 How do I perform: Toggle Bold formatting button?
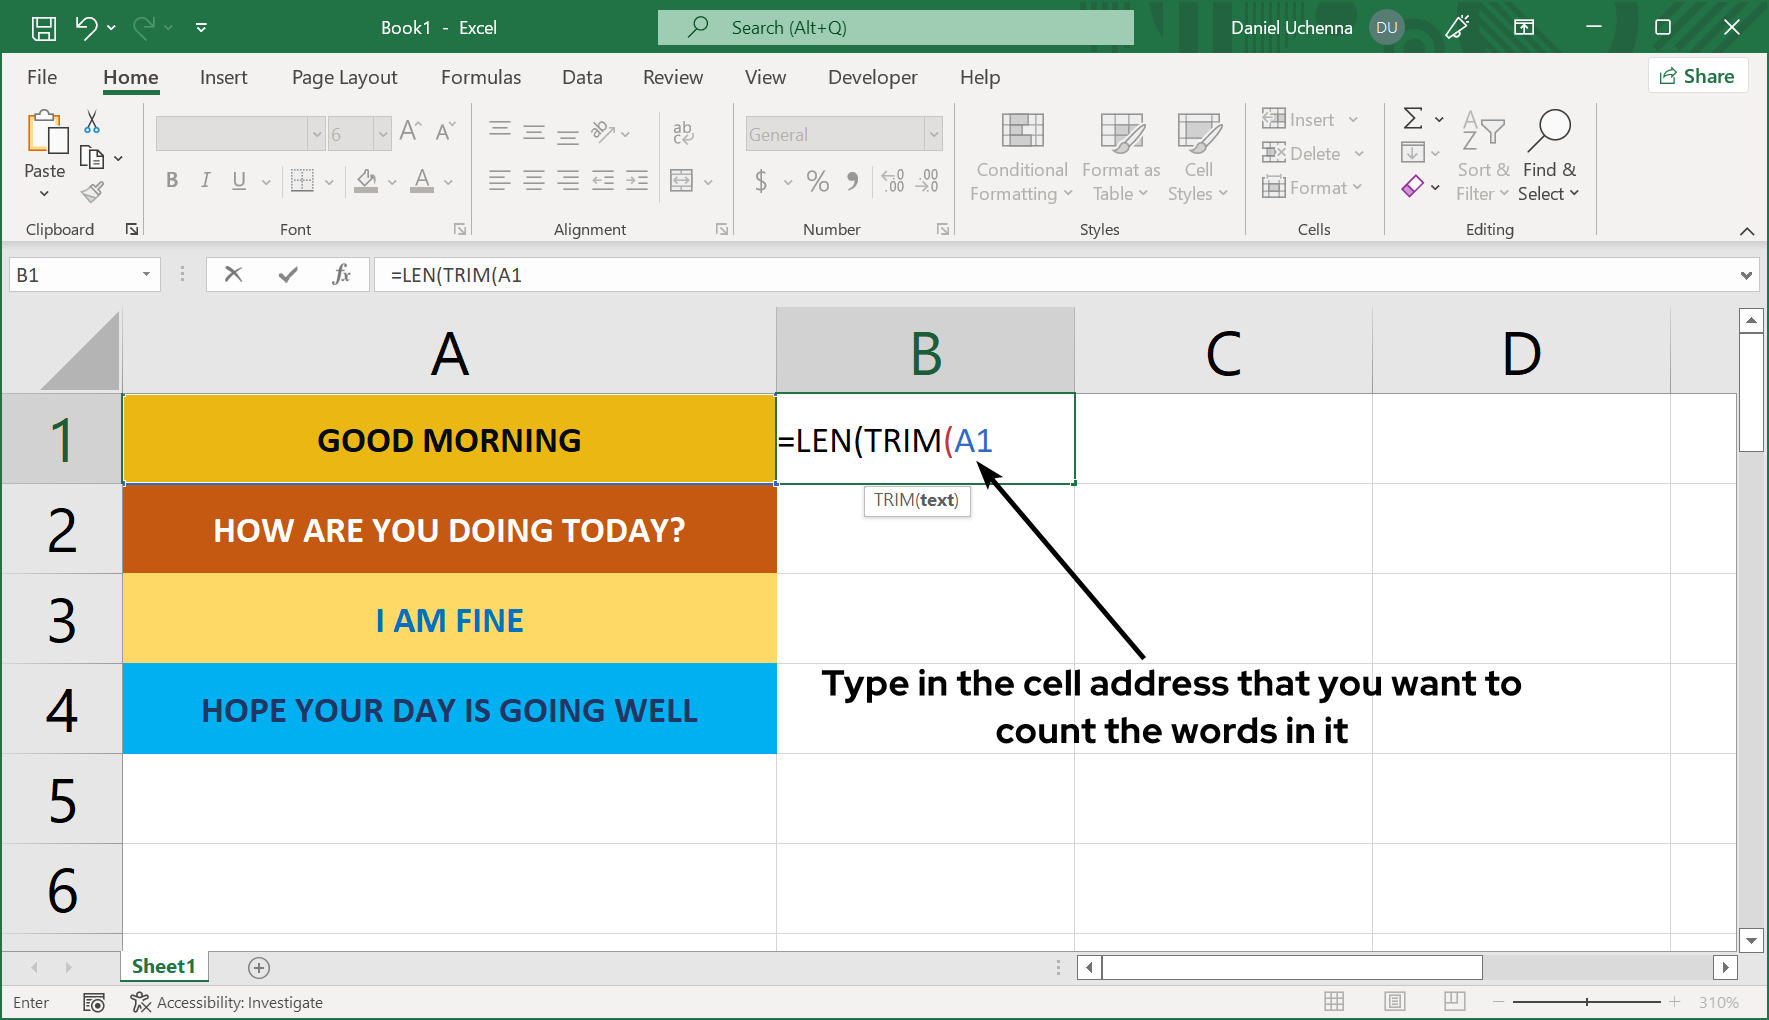click(x=172, y=180)
